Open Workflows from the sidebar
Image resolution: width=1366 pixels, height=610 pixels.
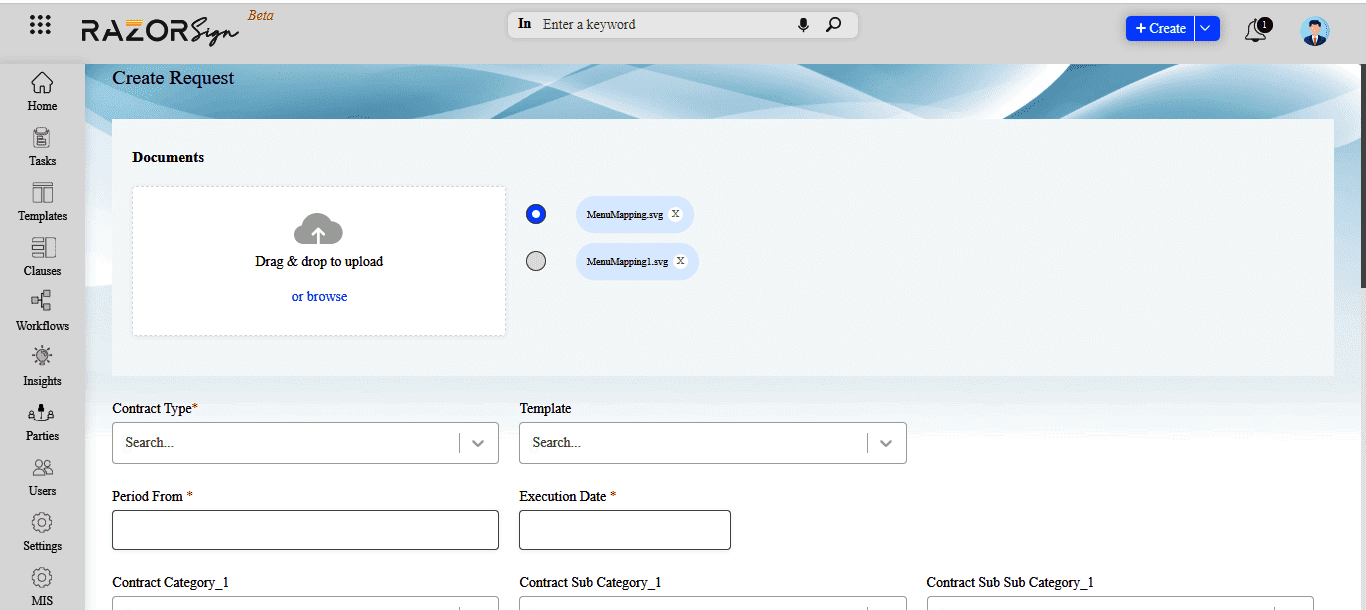click(x=42, y=311)
